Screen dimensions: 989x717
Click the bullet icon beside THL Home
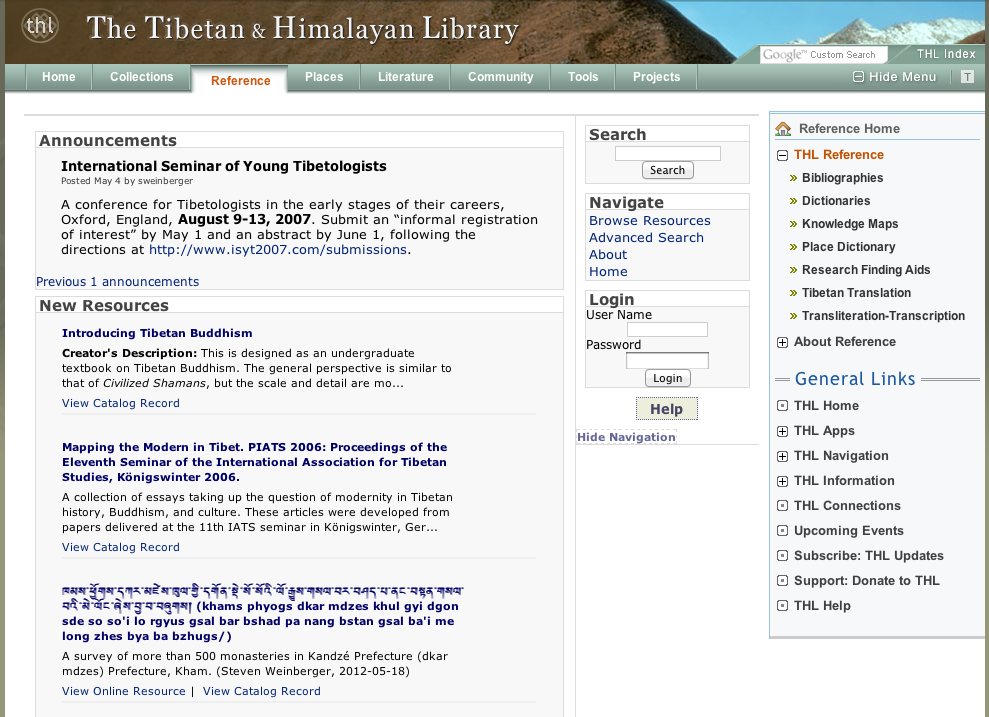point(782,406)
